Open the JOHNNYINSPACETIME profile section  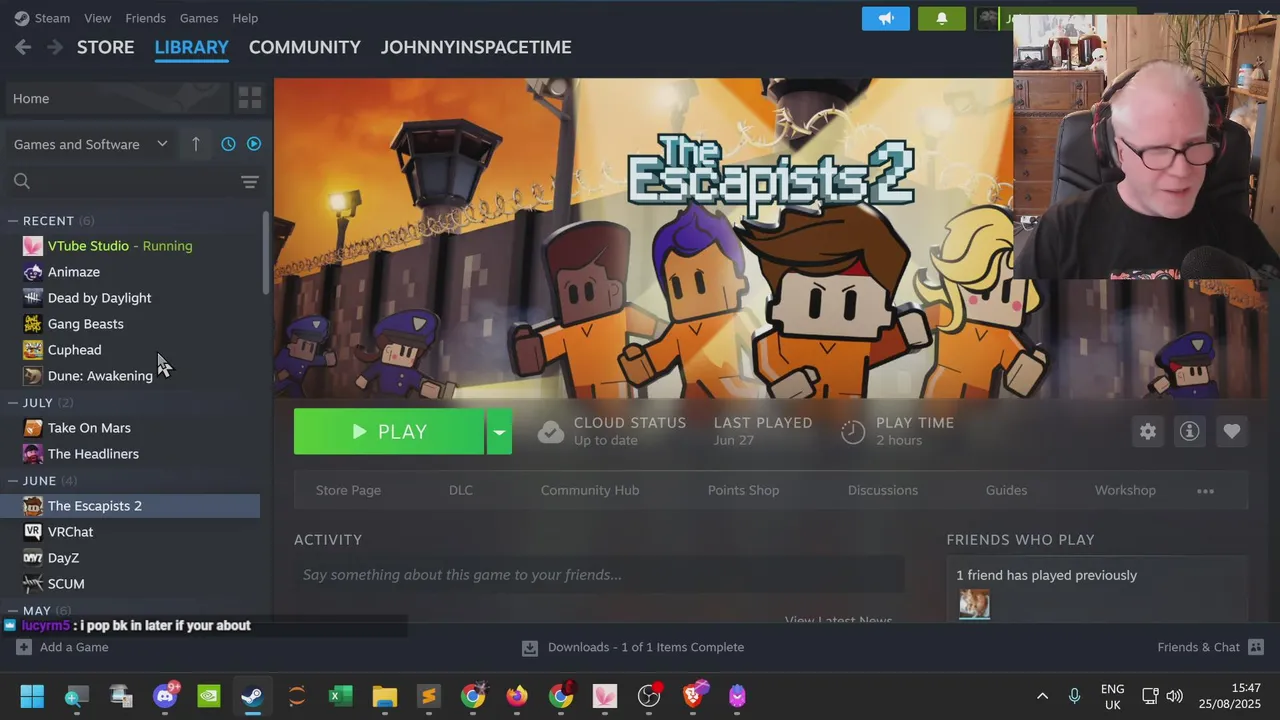(x=476, y=47)
